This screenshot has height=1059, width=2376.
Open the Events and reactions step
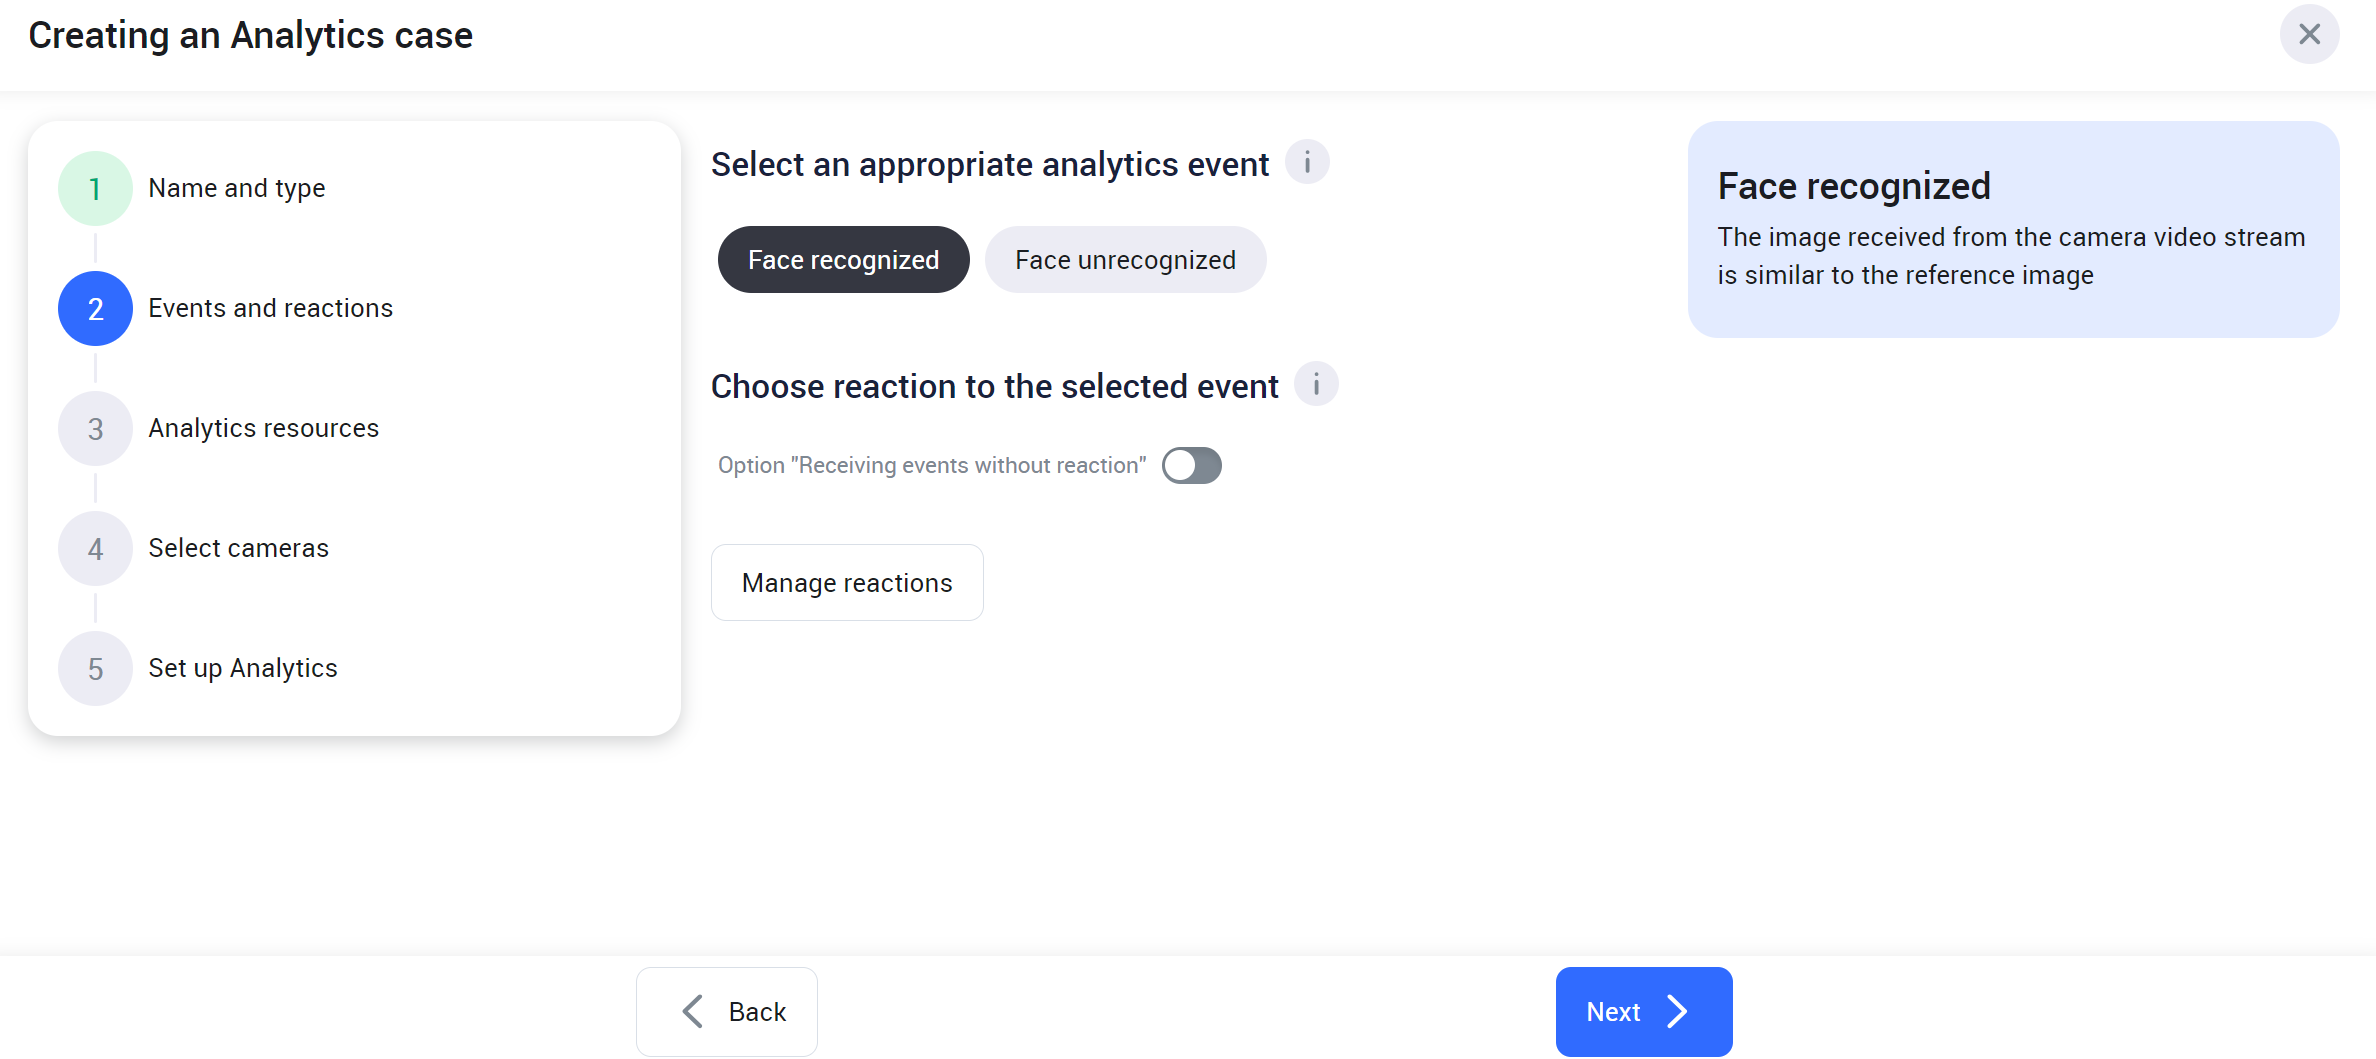tap(271, 309)
